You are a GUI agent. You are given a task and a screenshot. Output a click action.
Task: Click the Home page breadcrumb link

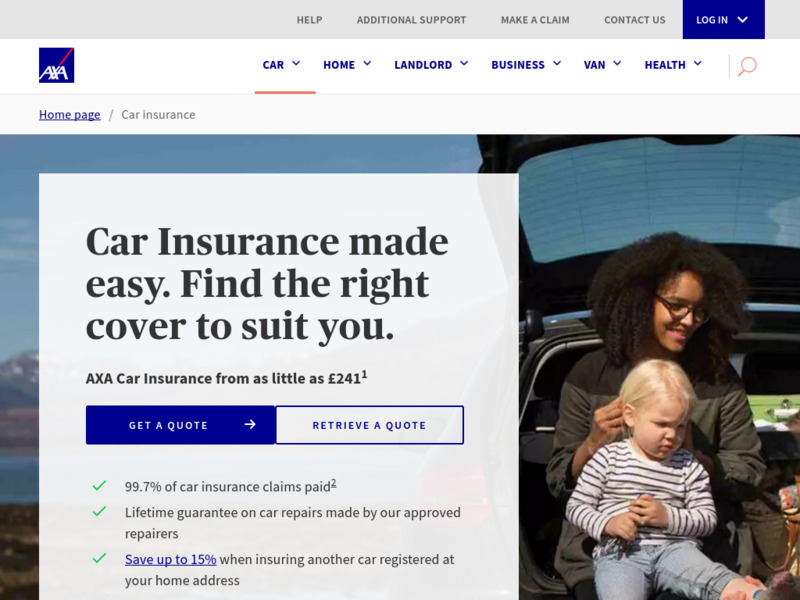pos(69,115)
